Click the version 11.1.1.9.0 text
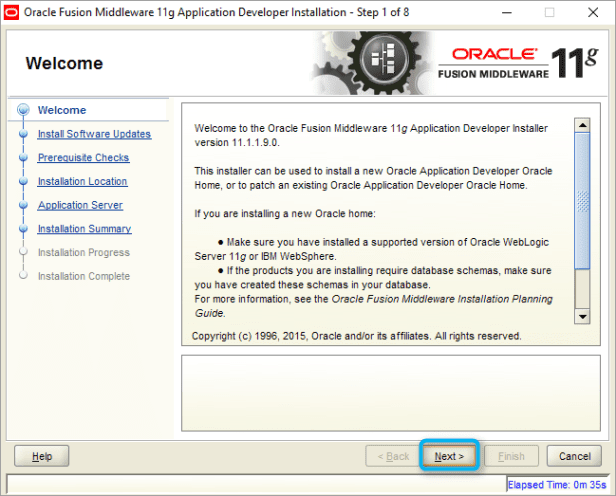The width and height of the screenshot is (616, 496). tap(236, 143)
